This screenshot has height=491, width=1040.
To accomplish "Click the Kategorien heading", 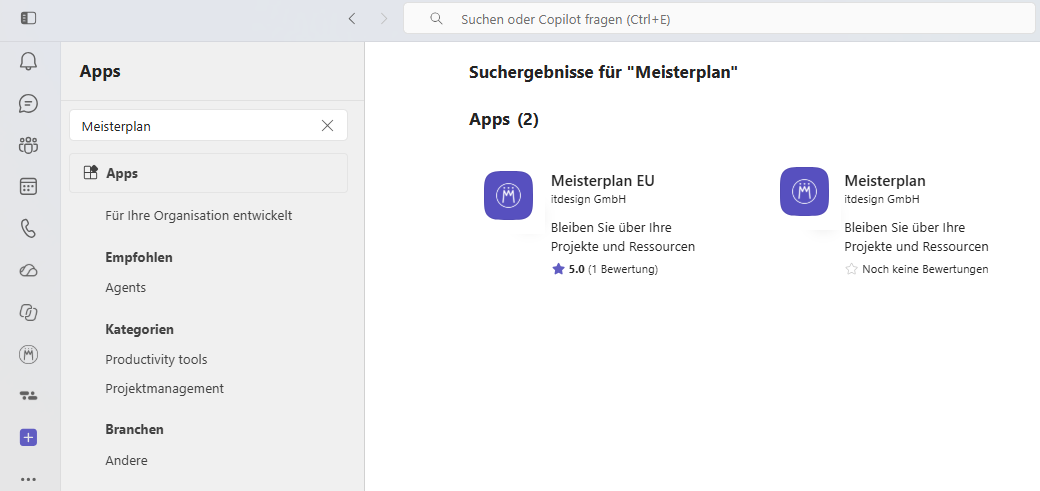I will pos(140,329).
